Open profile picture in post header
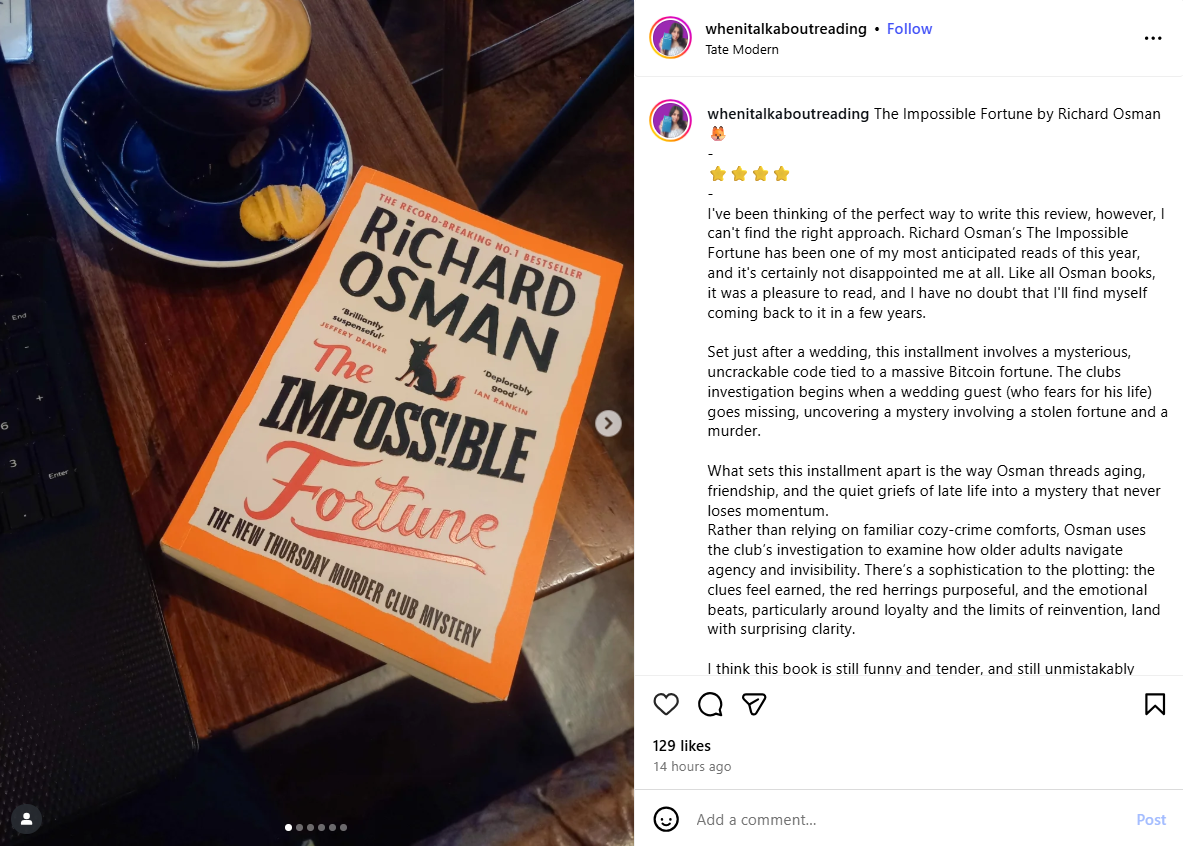 [671, 38]
